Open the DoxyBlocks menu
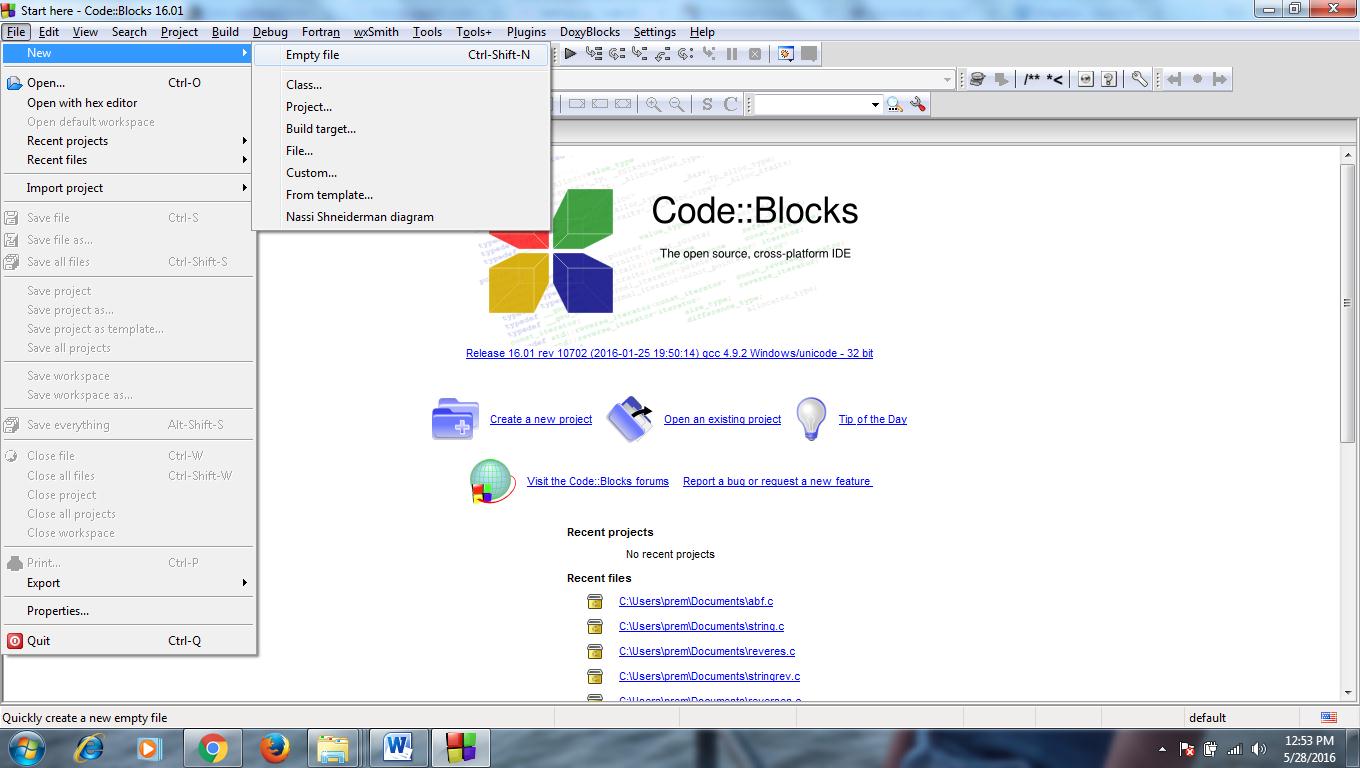The width and height of the screenshot is (1360, 768). 590,32
